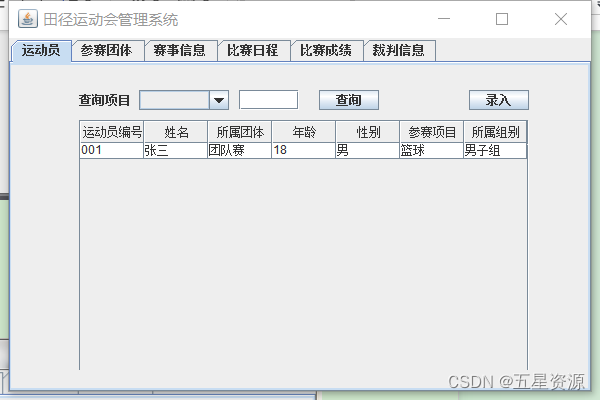Select the 参赛项目 column header
This screenshot has width=600, height=400.
pos(431,132)
